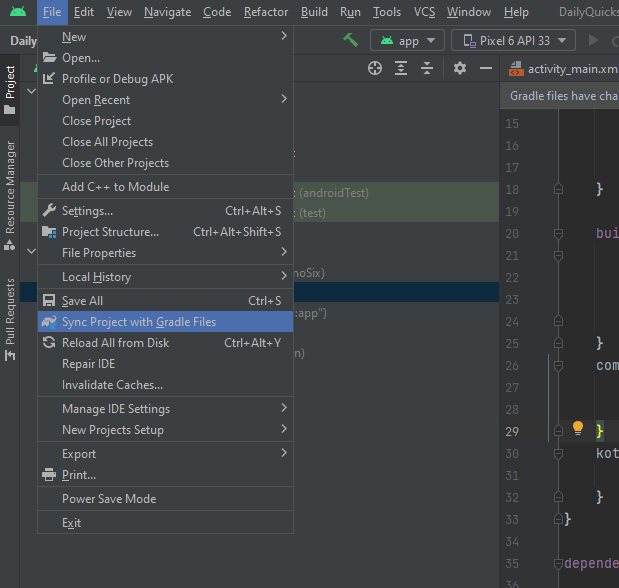
Task: Collapse the top project tree node chevron
Action: (31, 91)
